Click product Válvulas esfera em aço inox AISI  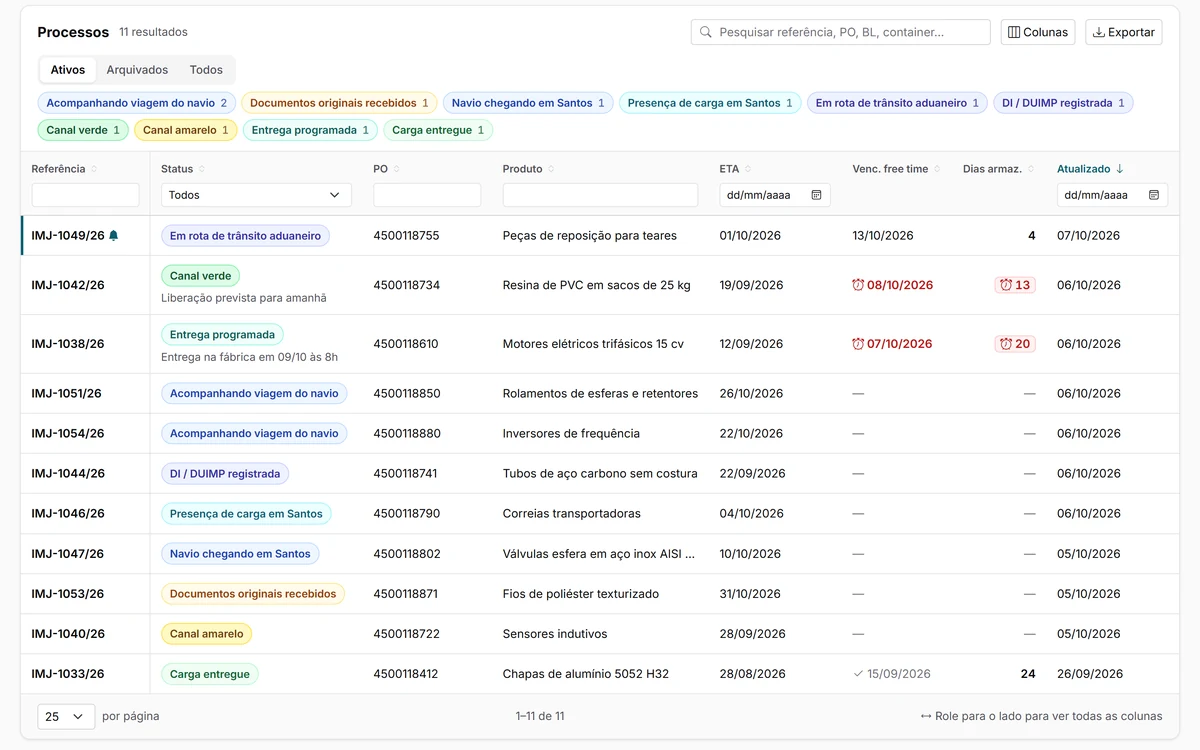[598, 554]
